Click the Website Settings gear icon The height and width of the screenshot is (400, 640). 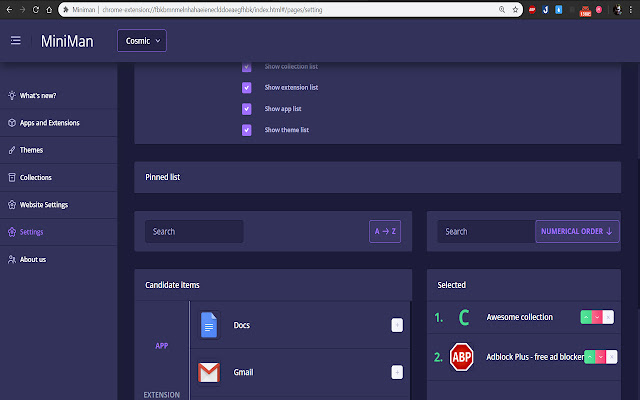pos(12,205)
